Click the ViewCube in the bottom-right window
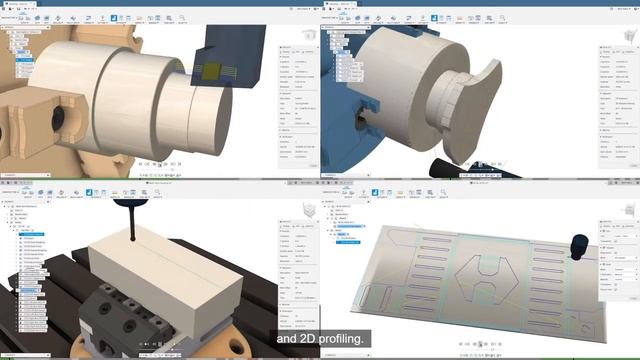 pos(629,210)
